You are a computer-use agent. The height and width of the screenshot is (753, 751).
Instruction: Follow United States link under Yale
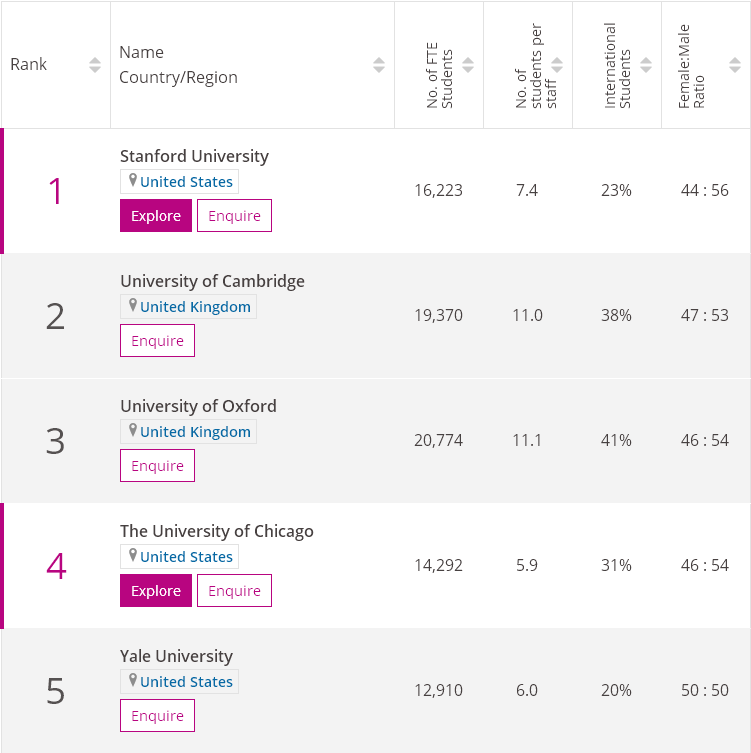[186, 682]
